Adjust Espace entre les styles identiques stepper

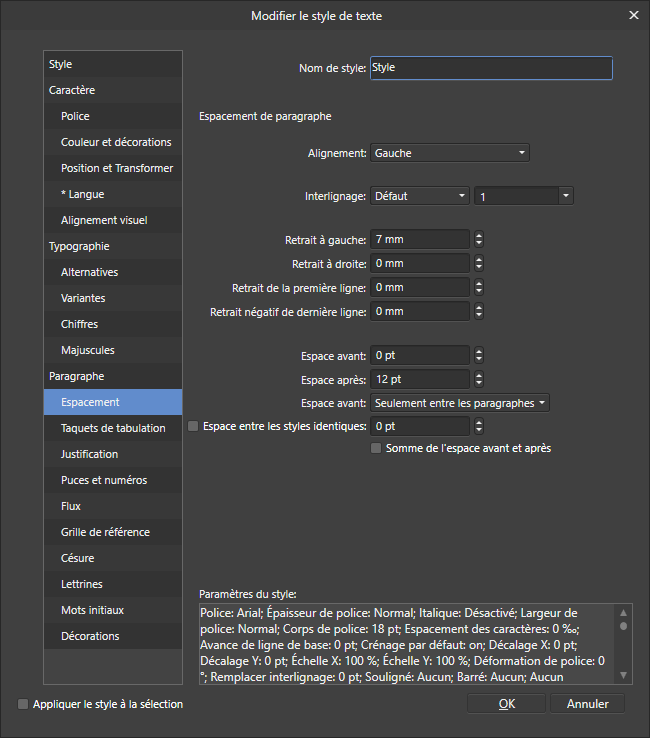(x=479, y=426)
